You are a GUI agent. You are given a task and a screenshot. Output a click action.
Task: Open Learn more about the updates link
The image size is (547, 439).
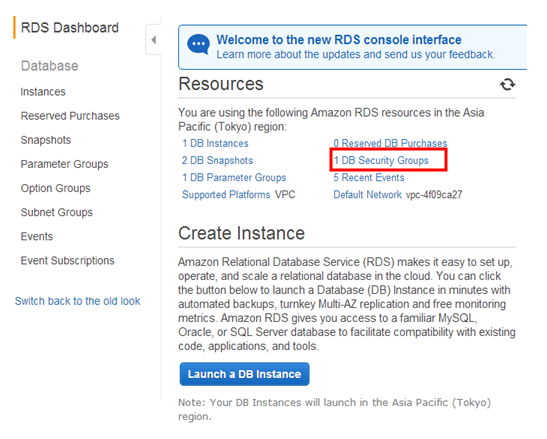pyautogui.click(x=355, y=54)
